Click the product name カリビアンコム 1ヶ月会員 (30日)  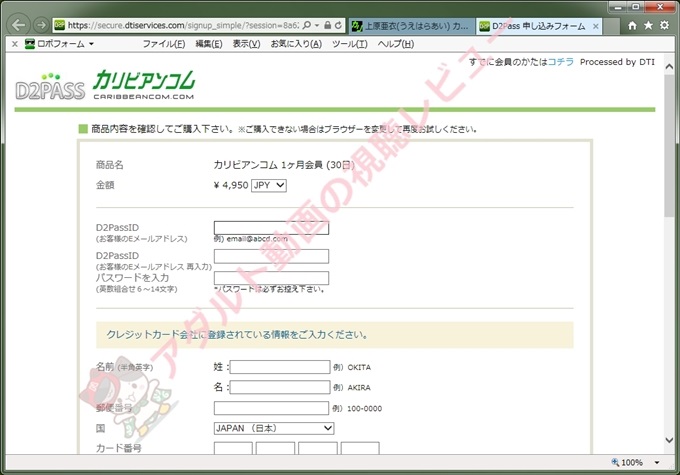(x=284, y=165)
